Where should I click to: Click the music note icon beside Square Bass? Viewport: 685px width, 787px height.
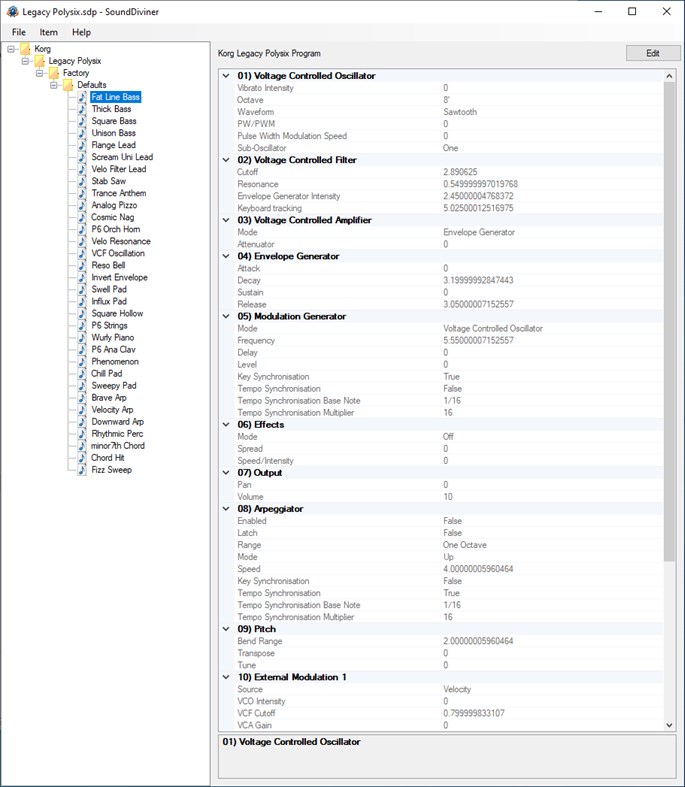82,121
